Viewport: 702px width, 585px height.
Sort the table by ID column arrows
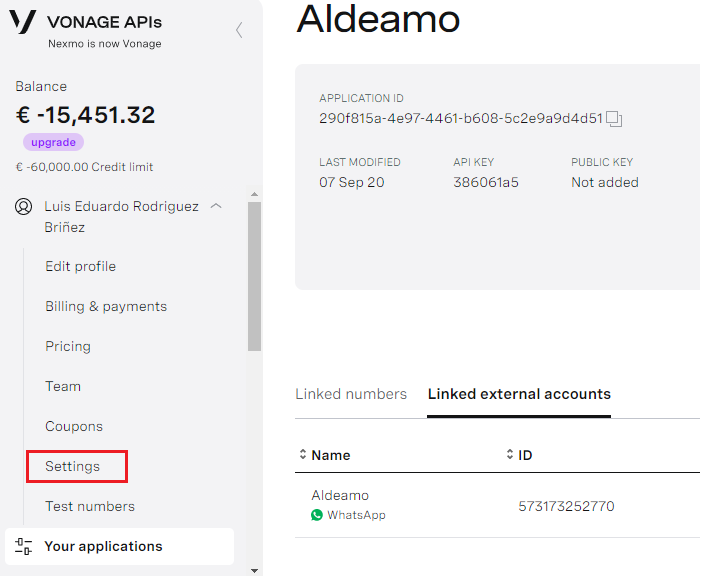(509, 454)
